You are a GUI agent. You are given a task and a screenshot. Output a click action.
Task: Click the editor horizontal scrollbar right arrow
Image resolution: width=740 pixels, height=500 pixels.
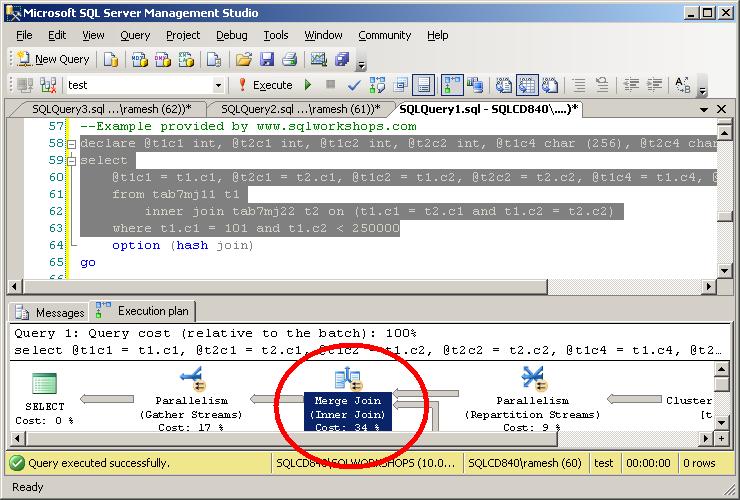(708, 286)
